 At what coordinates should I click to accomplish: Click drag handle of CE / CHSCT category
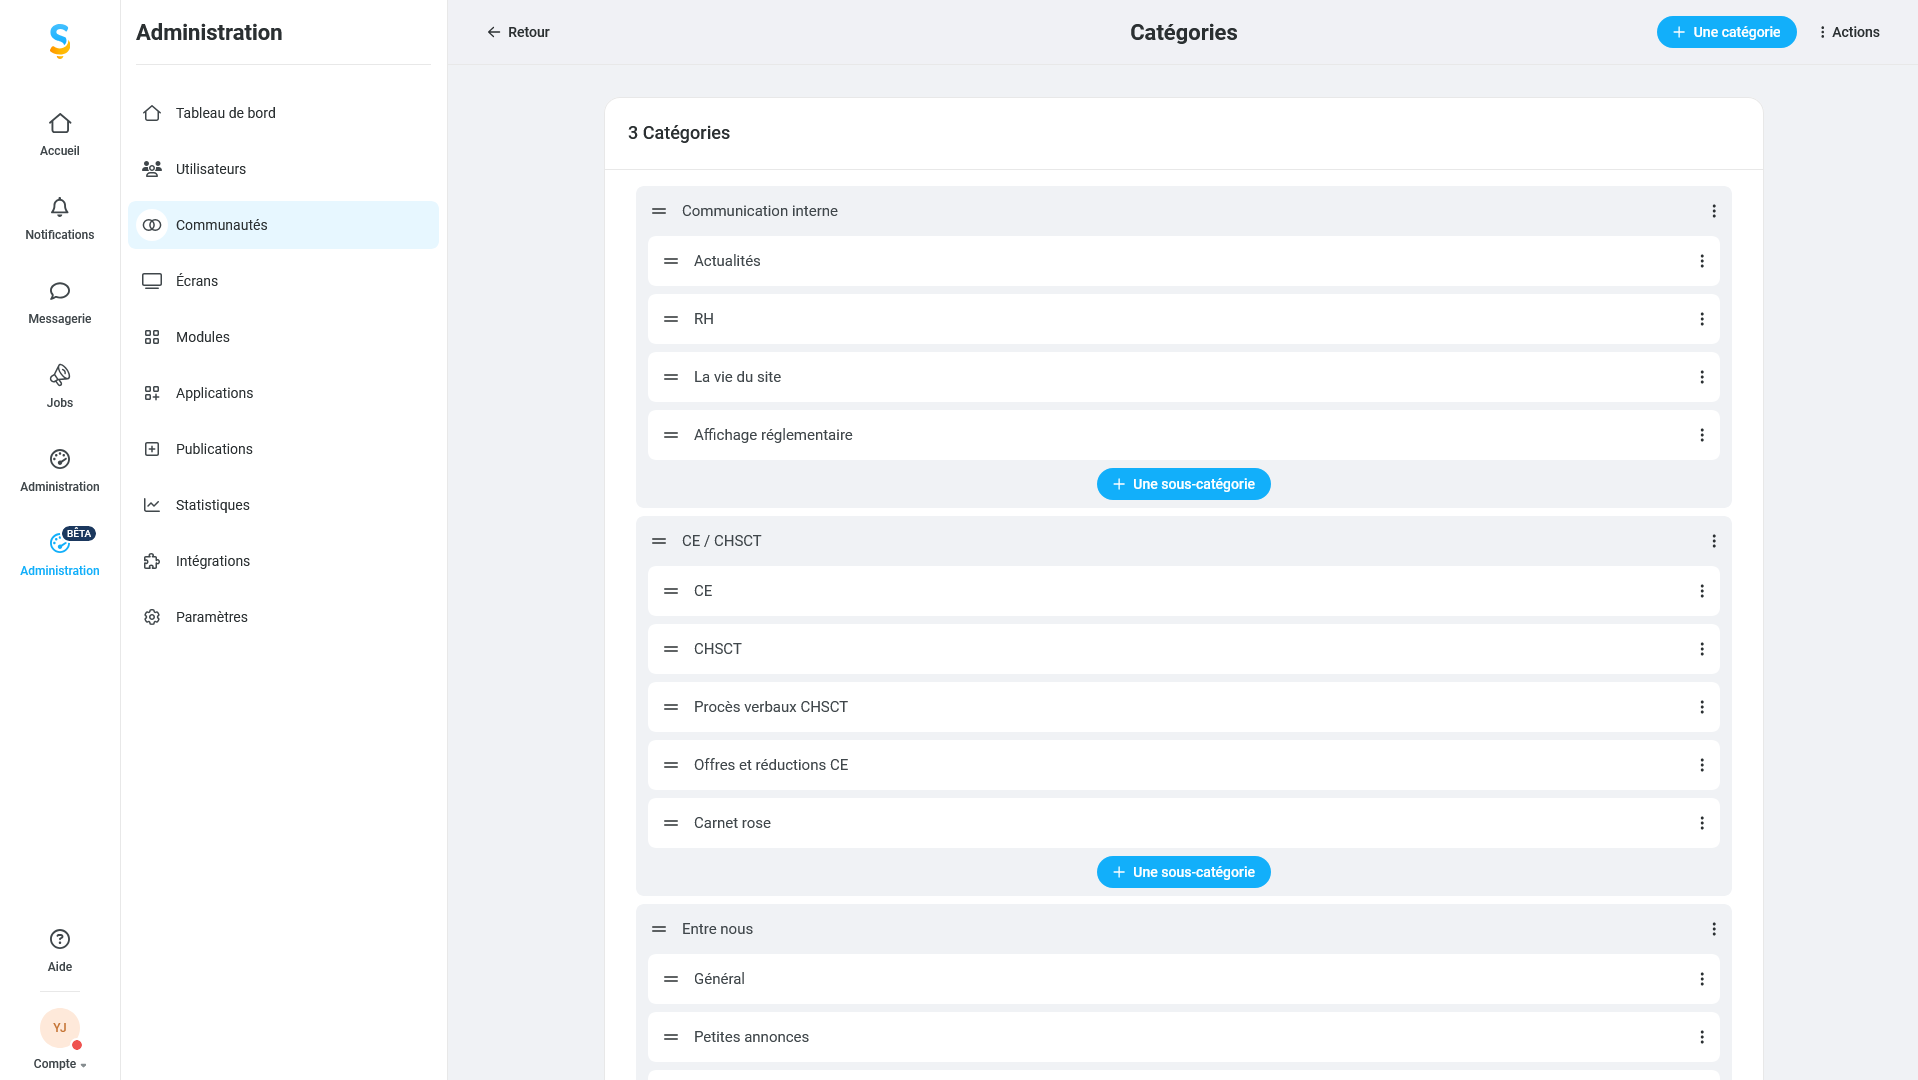click(x=659, y=541)
